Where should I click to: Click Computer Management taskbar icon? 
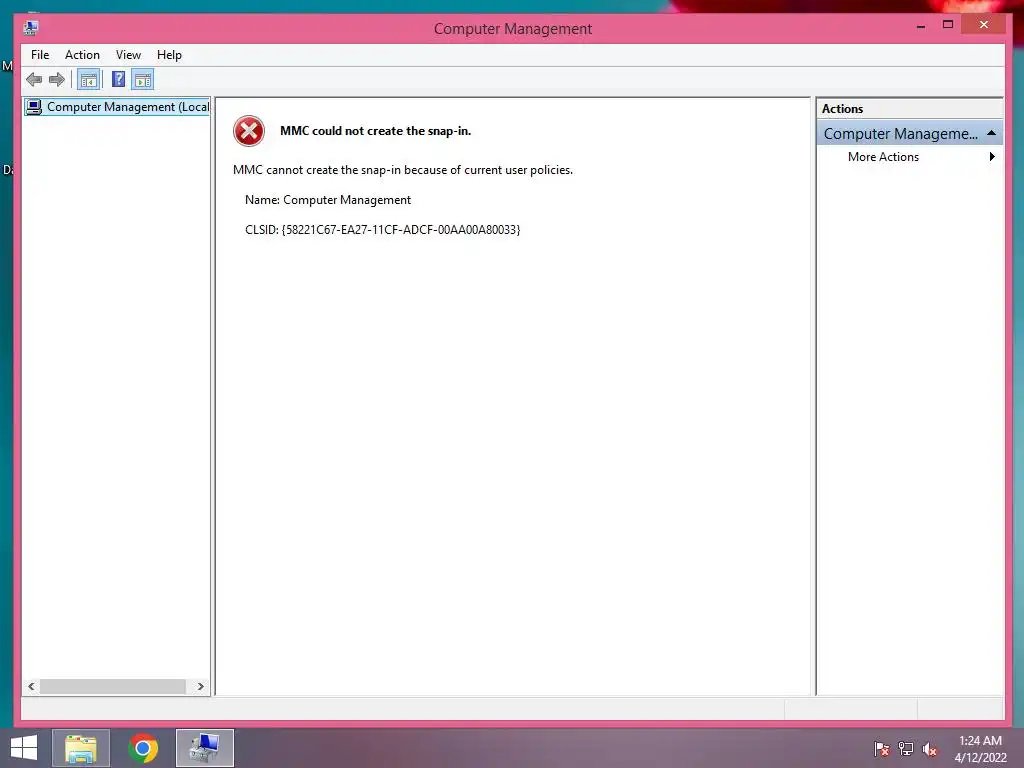(204, 748)
